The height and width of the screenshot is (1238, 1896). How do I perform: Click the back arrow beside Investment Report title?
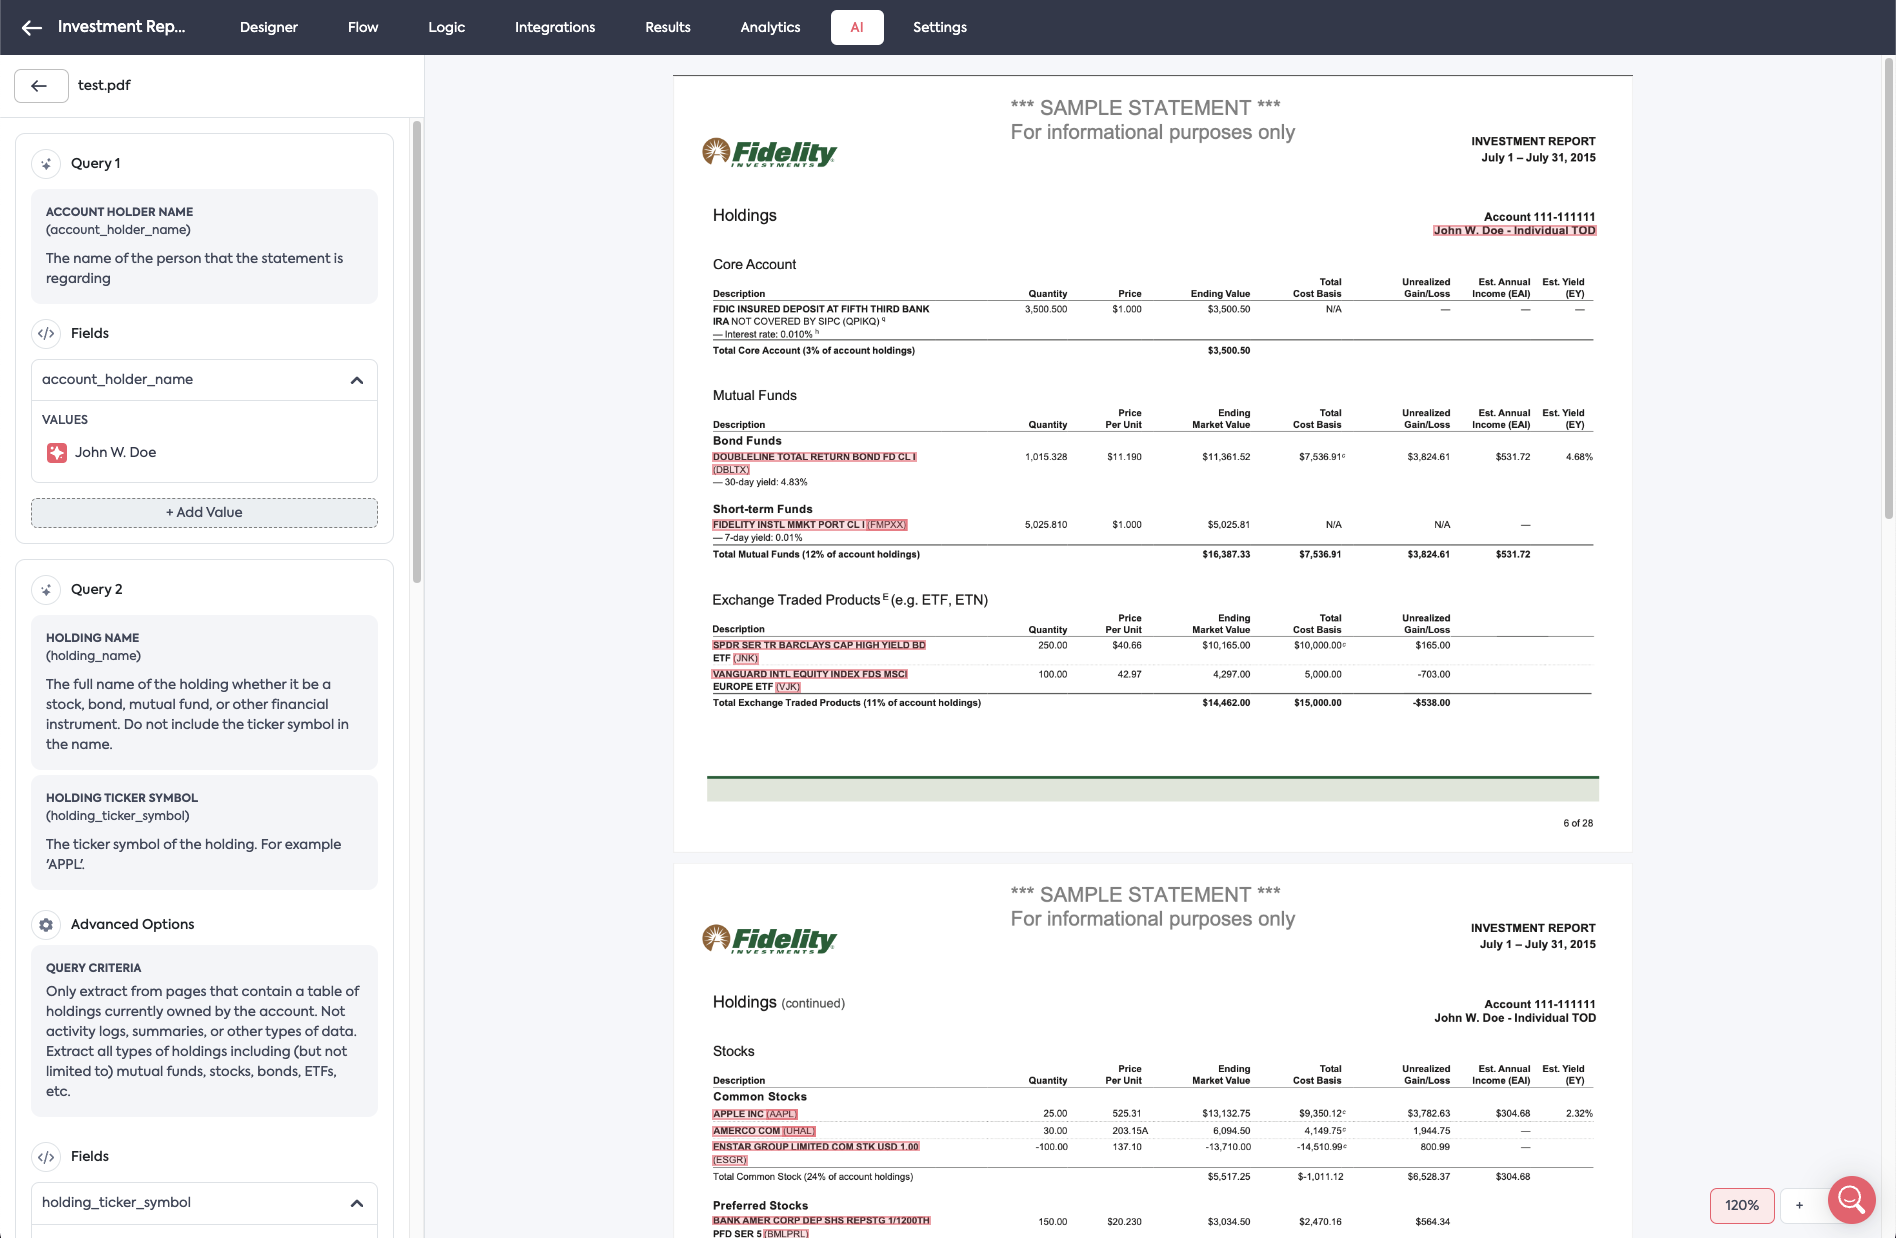point(32,27)
